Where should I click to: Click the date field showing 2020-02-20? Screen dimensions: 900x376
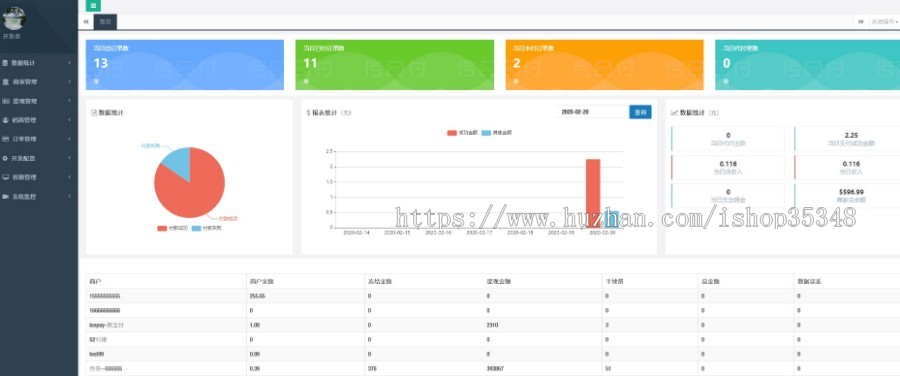click(x=593, y=112)
